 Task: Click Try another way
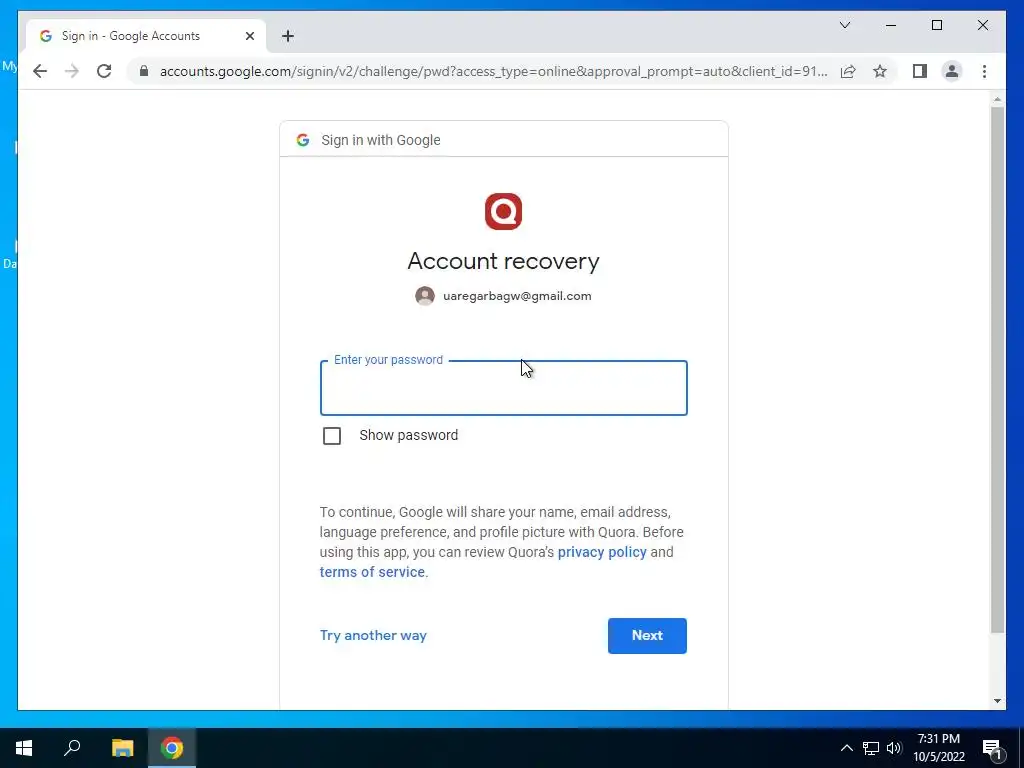(x=373, y=635)
